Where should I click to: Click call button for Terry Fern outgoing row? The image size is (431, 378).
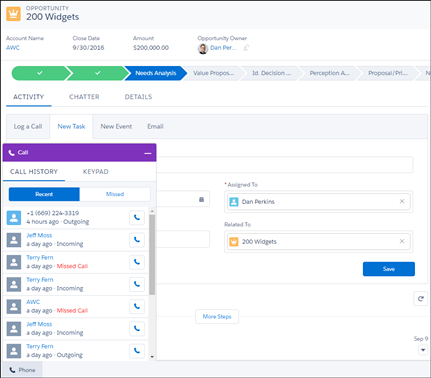click(x=137, y=350)
